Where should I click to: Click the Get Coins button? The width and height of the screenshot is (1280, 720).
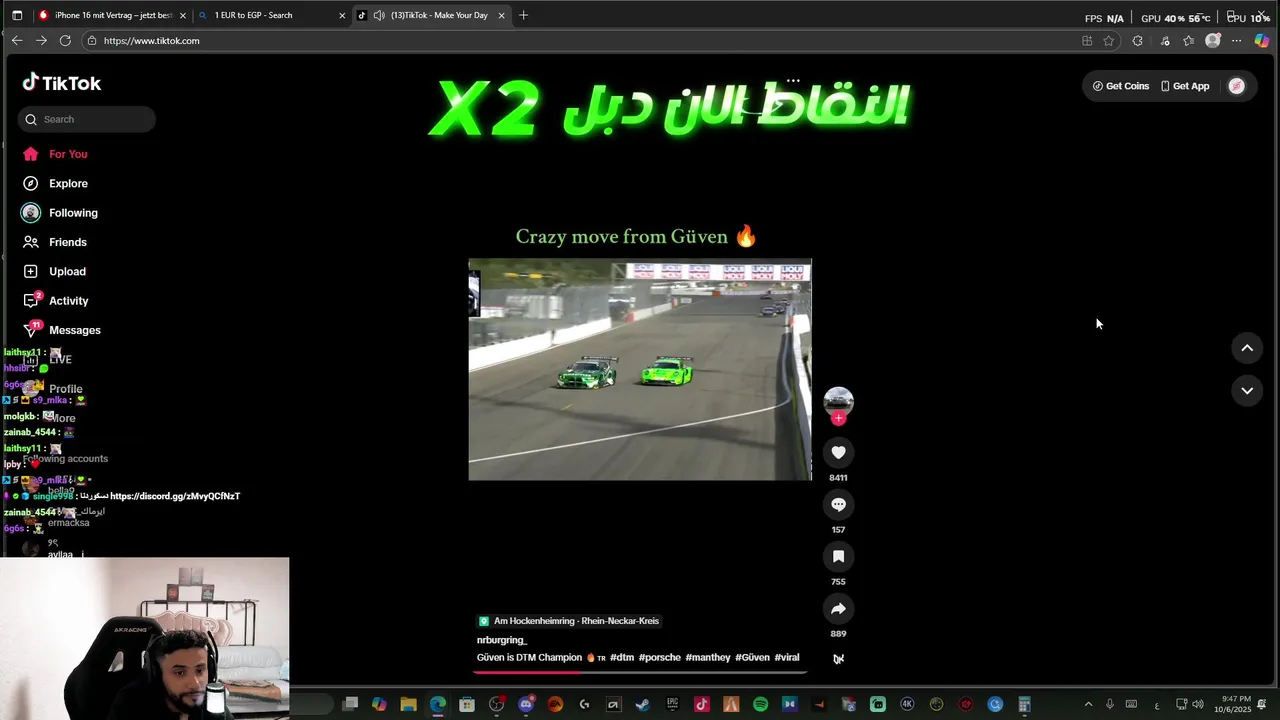[1121, 86]
